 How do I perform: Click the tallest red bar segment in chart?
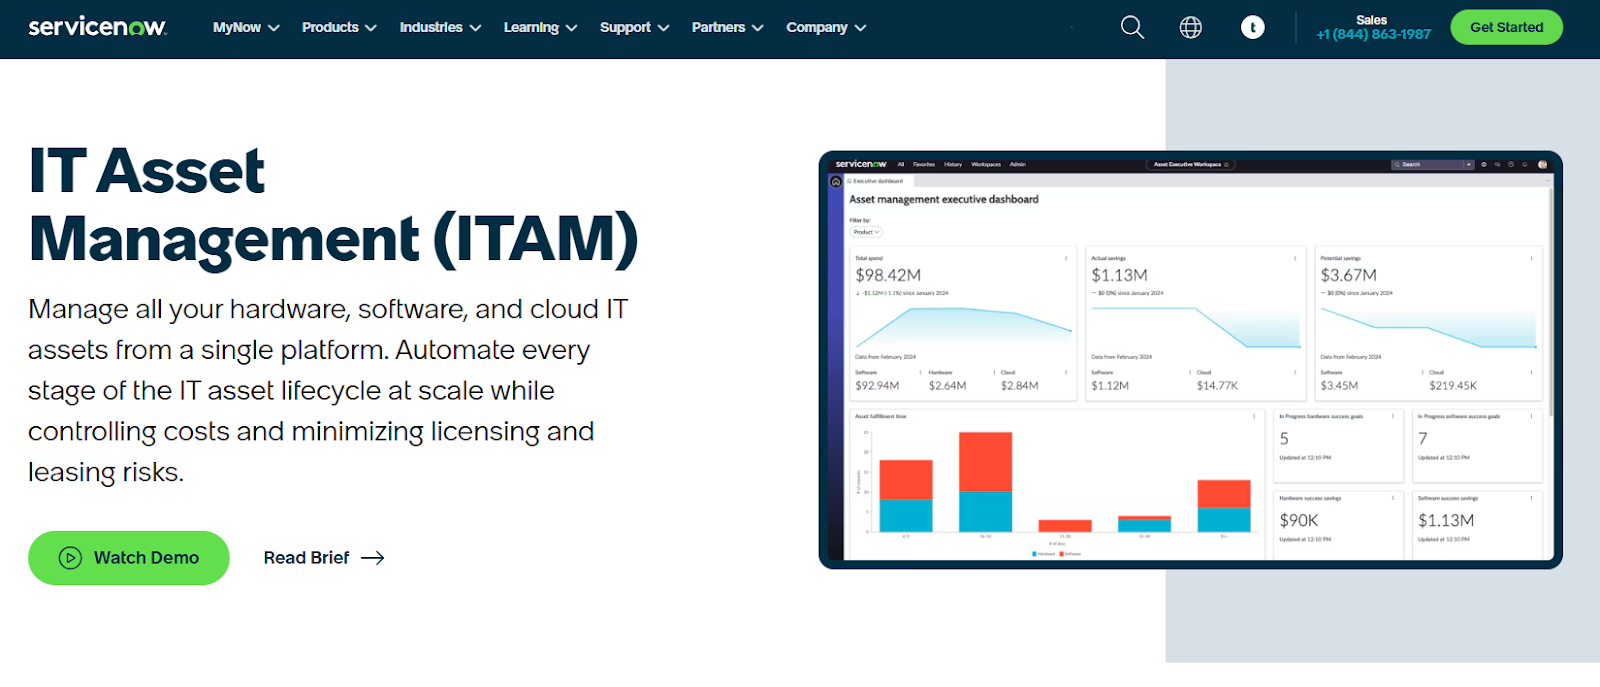tap(985, 461)
